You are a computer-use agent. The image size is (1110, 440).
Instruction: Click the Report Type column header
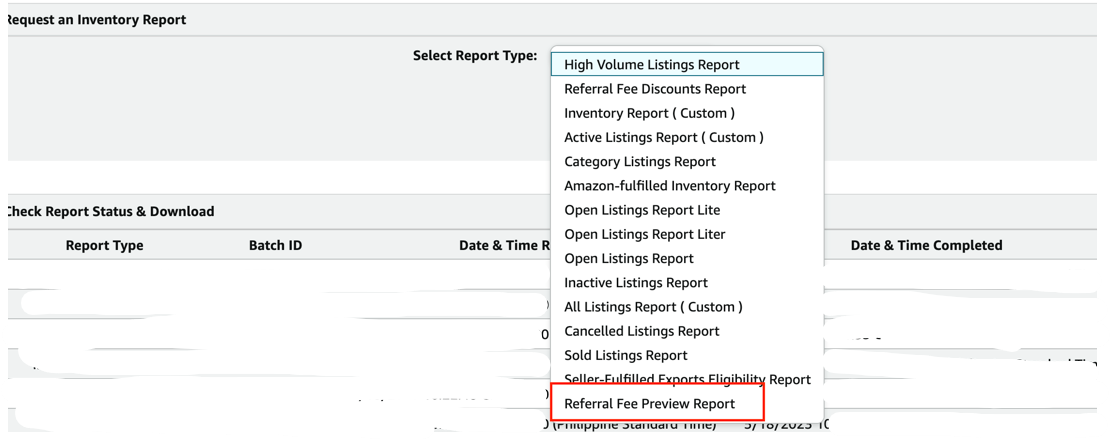104,245
